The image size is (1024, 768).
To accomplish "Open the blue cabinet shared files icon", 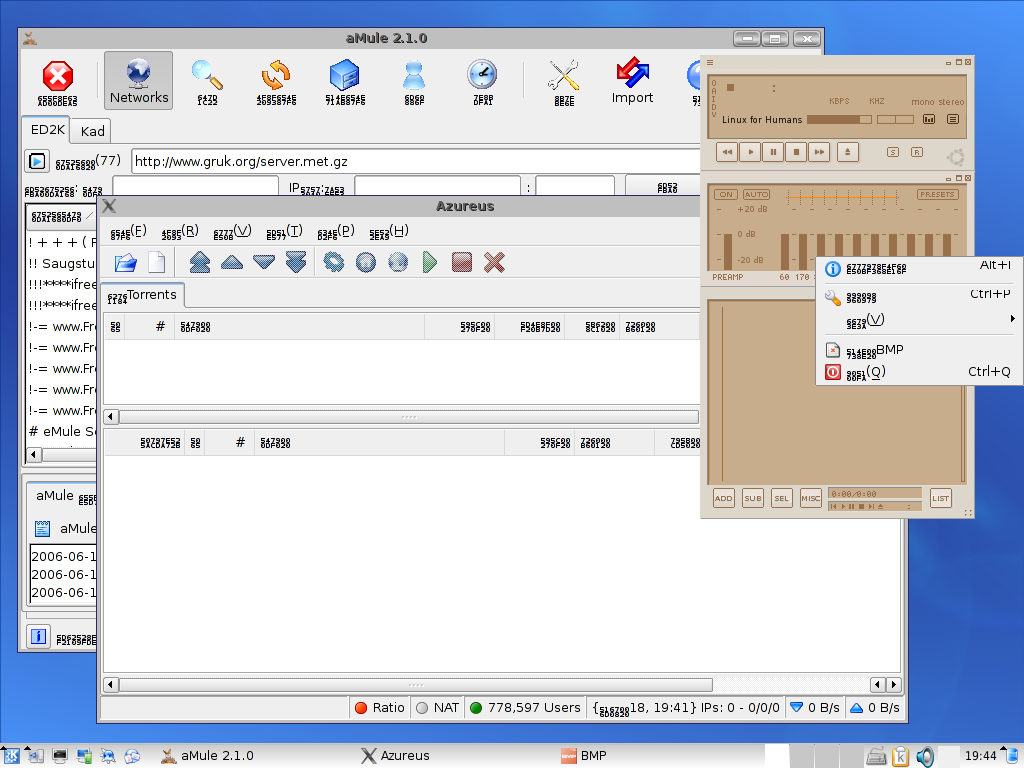I will (x=345, y=81).
